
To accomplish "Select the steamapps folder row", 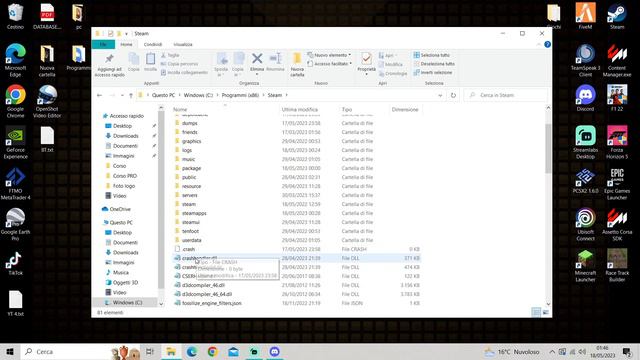I will (296, 213).
